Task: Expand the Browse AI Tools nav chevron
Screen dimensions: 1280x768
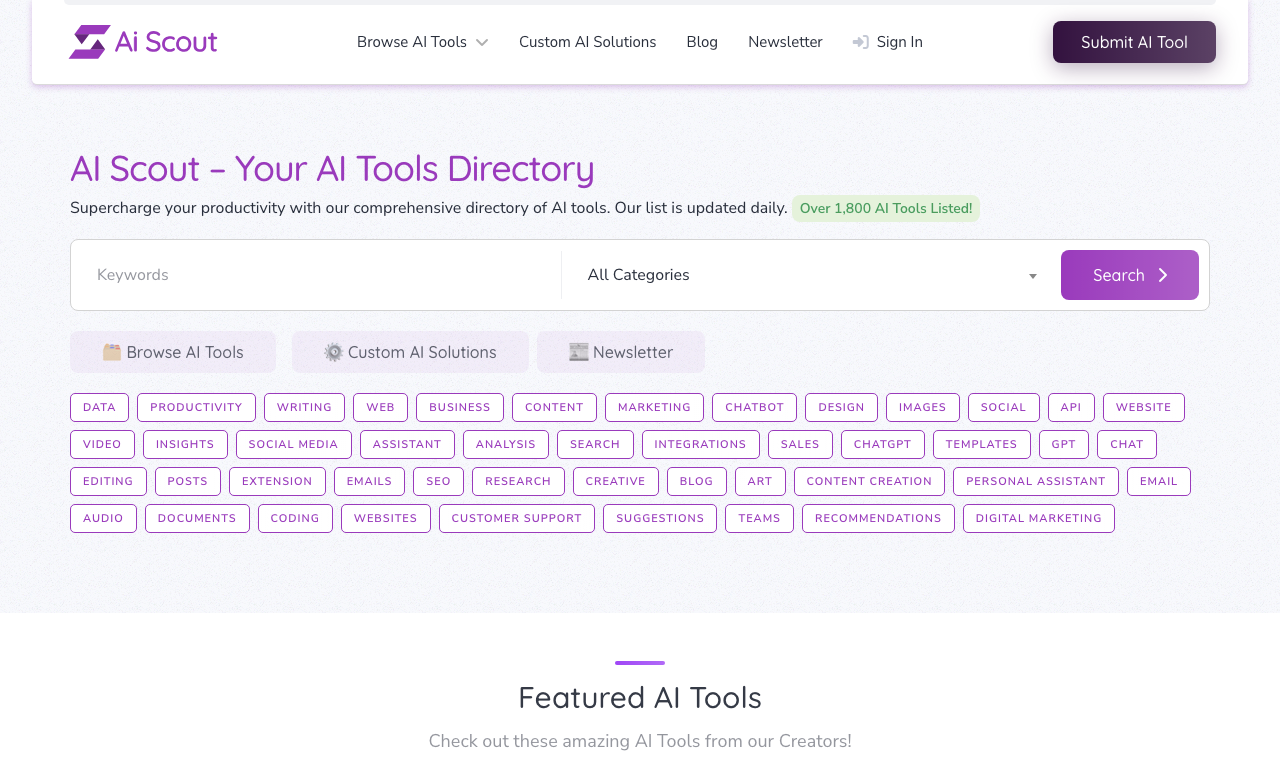Action: [x=482, y=42]
